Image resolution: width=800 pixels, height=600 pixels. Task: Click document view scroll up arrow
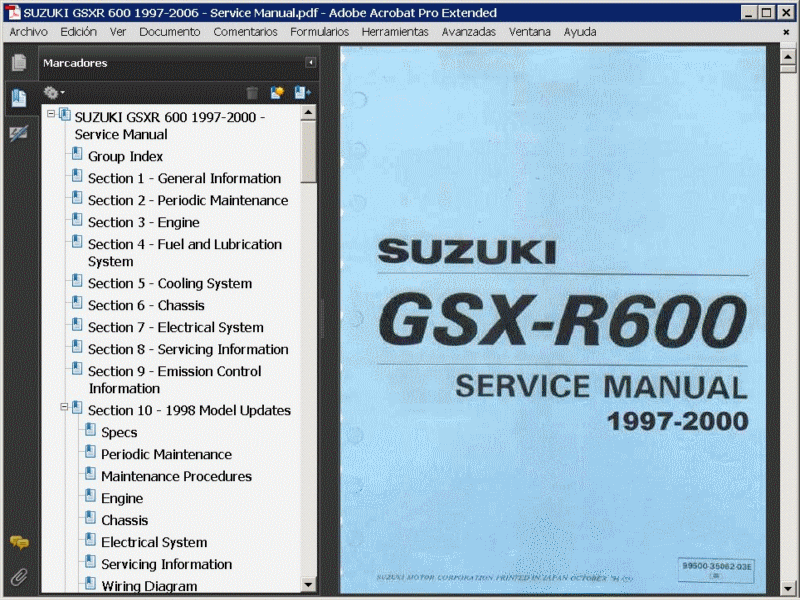click(x=788, y=56)
